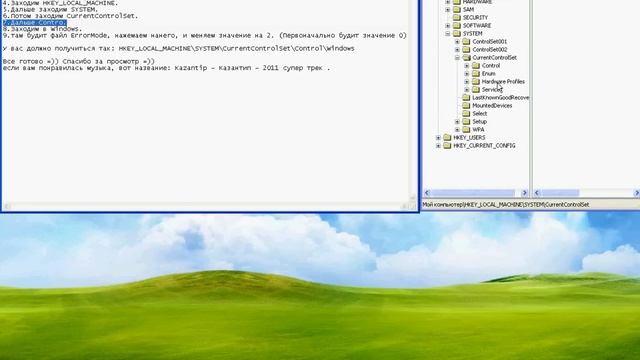
Task: Collapse the SYSTEM registry key
Action: [448, 33]
